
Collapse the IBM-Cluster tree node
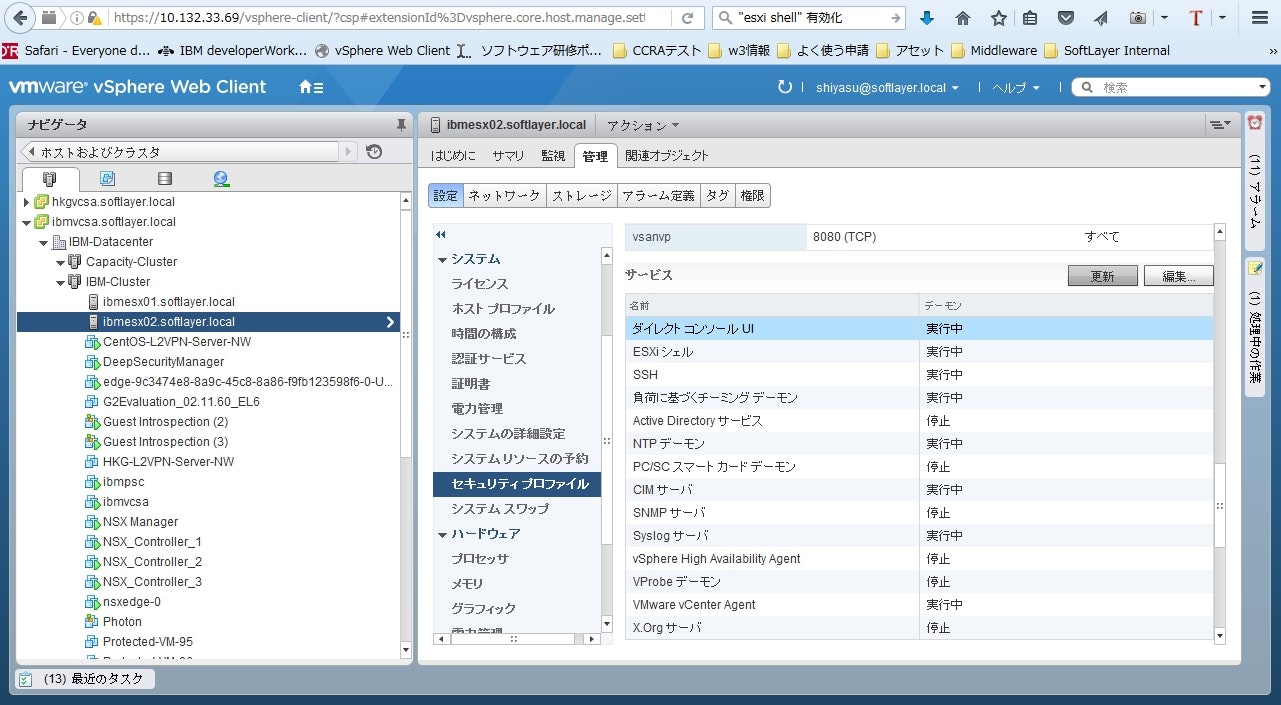pyautogui.click(x=60, y=282)
